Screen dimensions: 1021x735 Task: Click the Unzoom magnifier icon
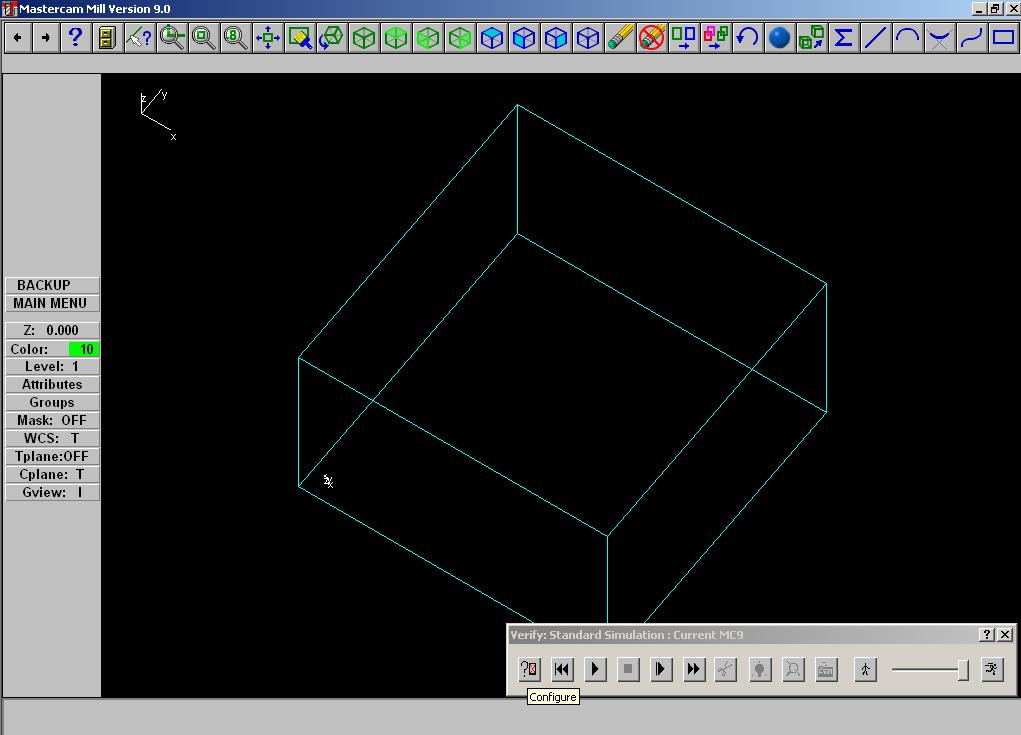coord(204,38)
